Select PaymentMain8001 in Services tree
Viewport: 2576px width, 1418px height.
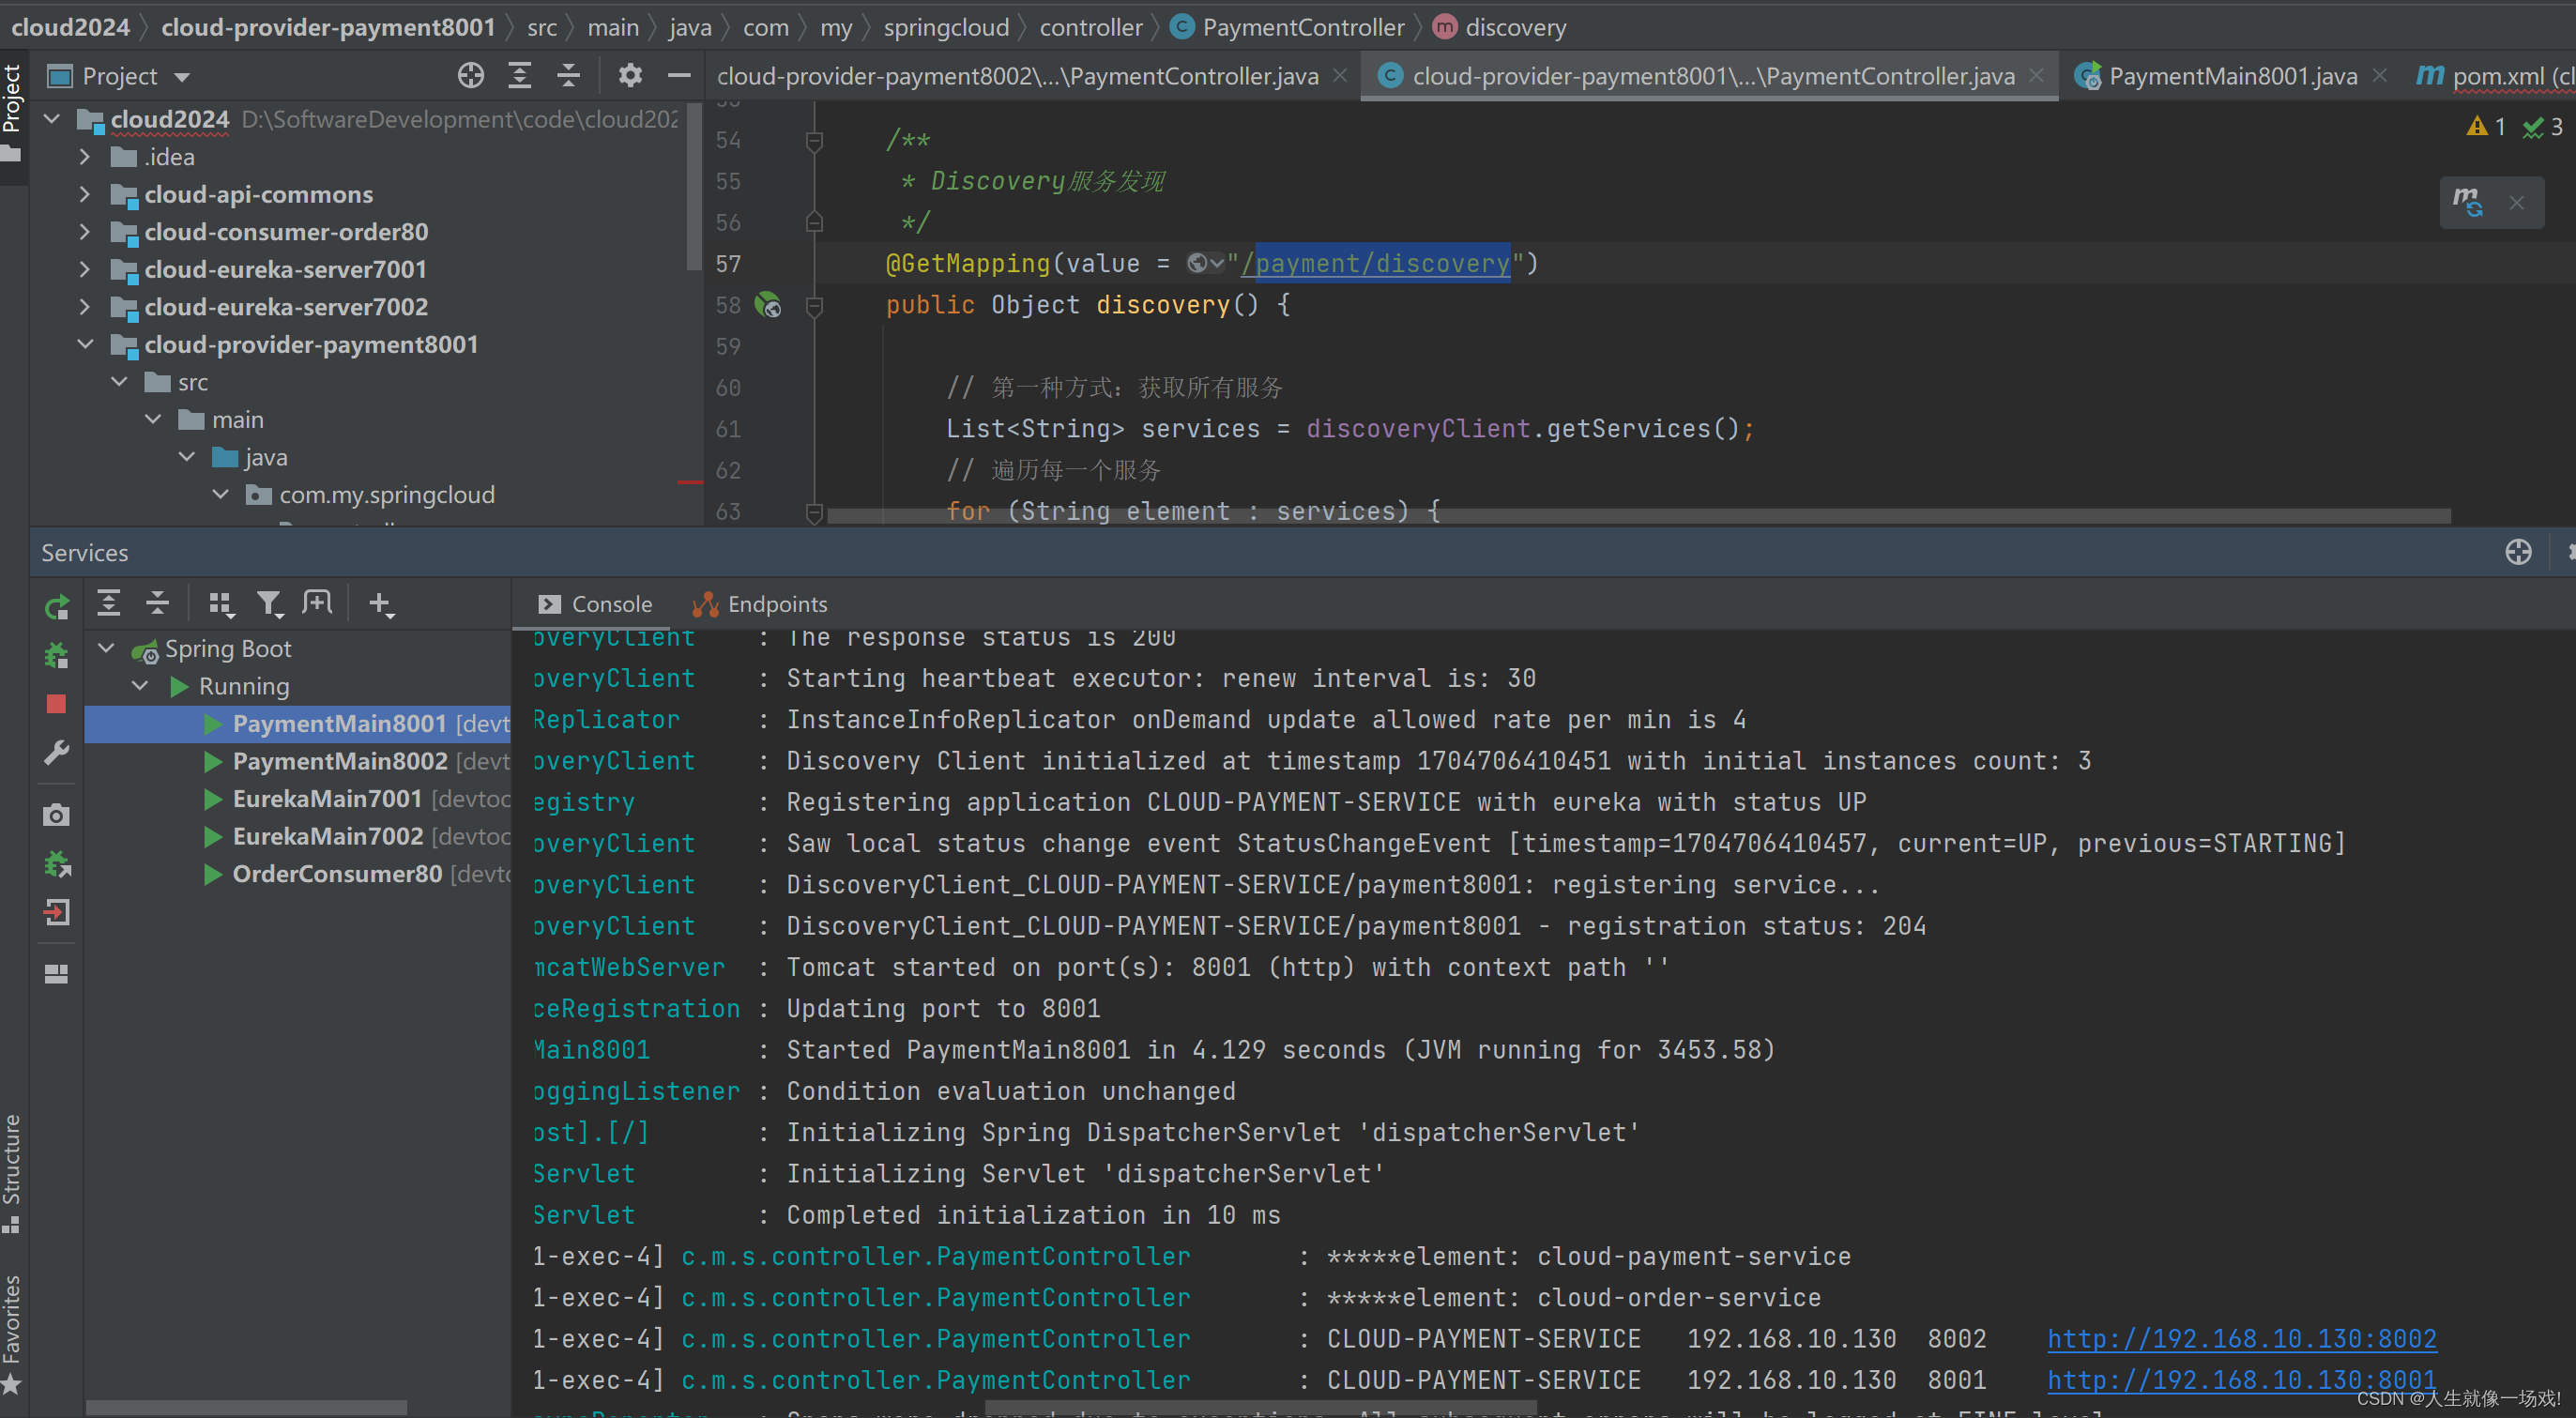tap(297, 724)
